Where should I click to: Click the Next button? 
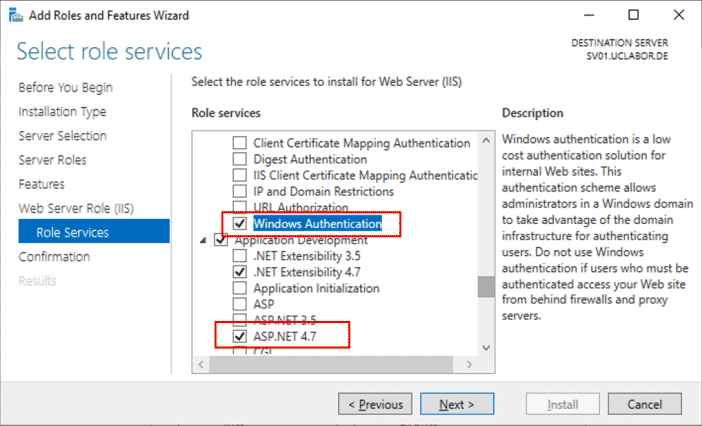455,405
